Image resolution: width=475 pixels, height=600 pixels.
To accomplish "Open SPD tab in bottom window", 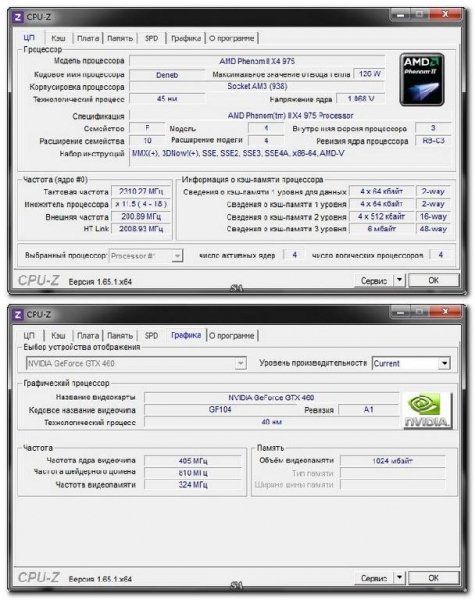I will pos(152,336).
